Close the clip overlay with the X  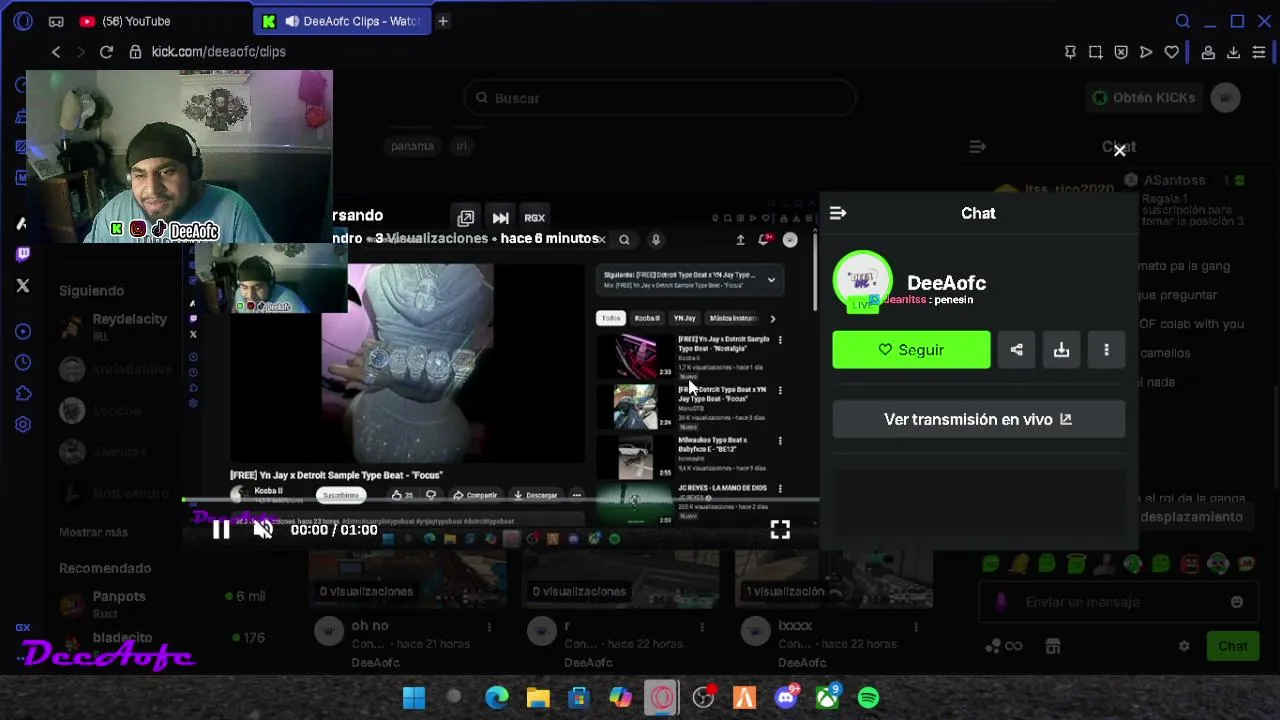click(1120, 150)
